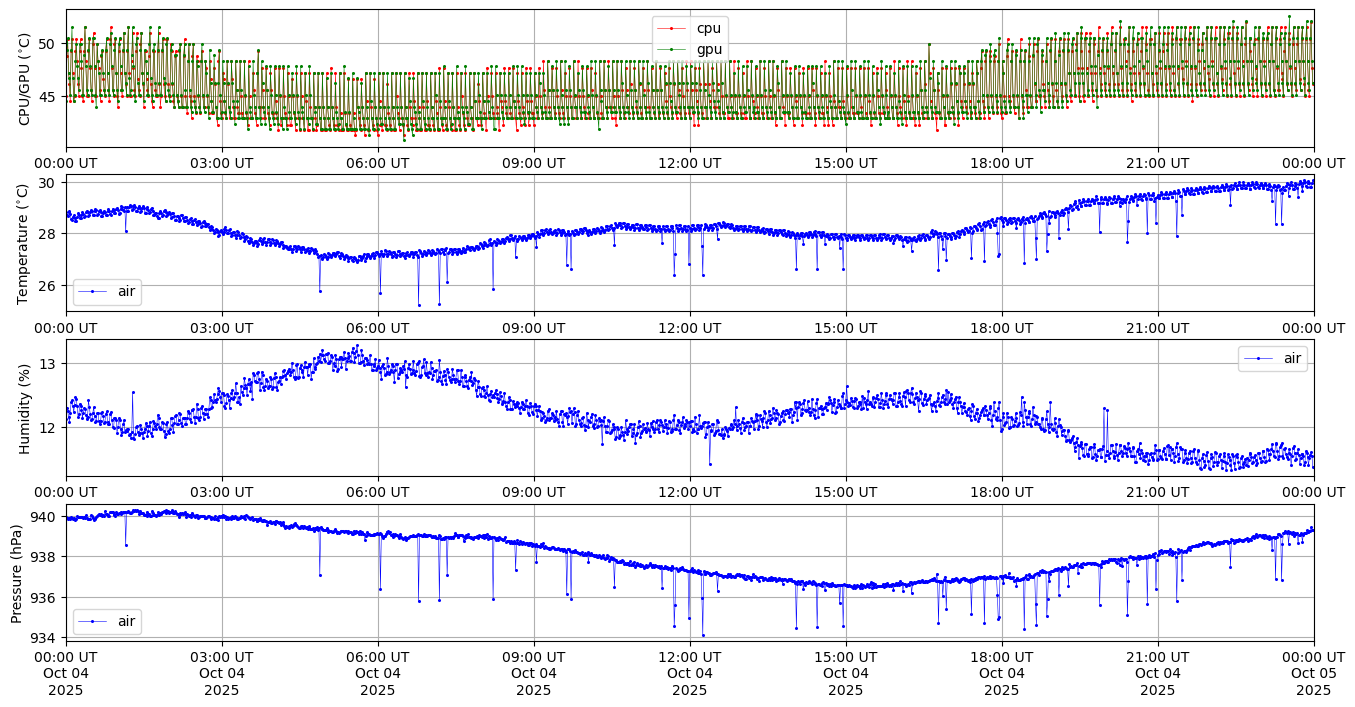1355x707 pixels.
Task: Select the cpu label in the legend
Action: (x=708, y=29)
